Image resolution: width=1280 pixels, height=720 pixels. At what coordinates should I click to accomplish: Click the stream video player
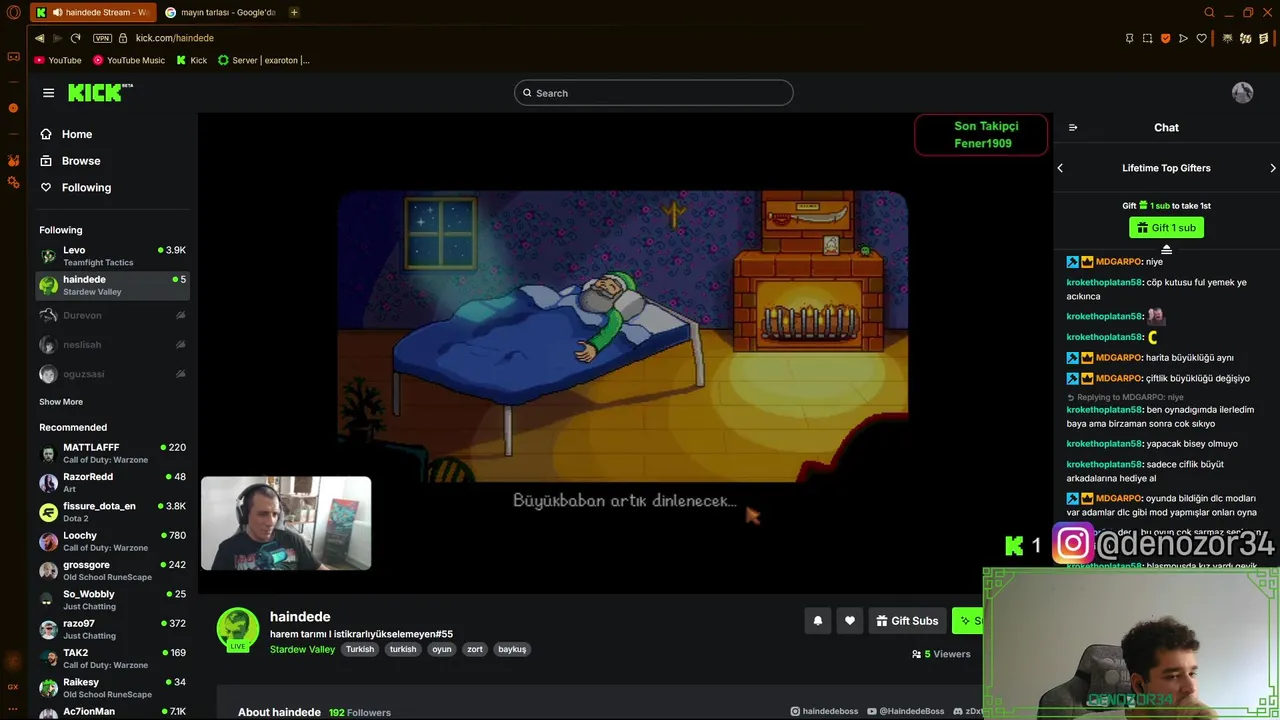coord(625,352)
